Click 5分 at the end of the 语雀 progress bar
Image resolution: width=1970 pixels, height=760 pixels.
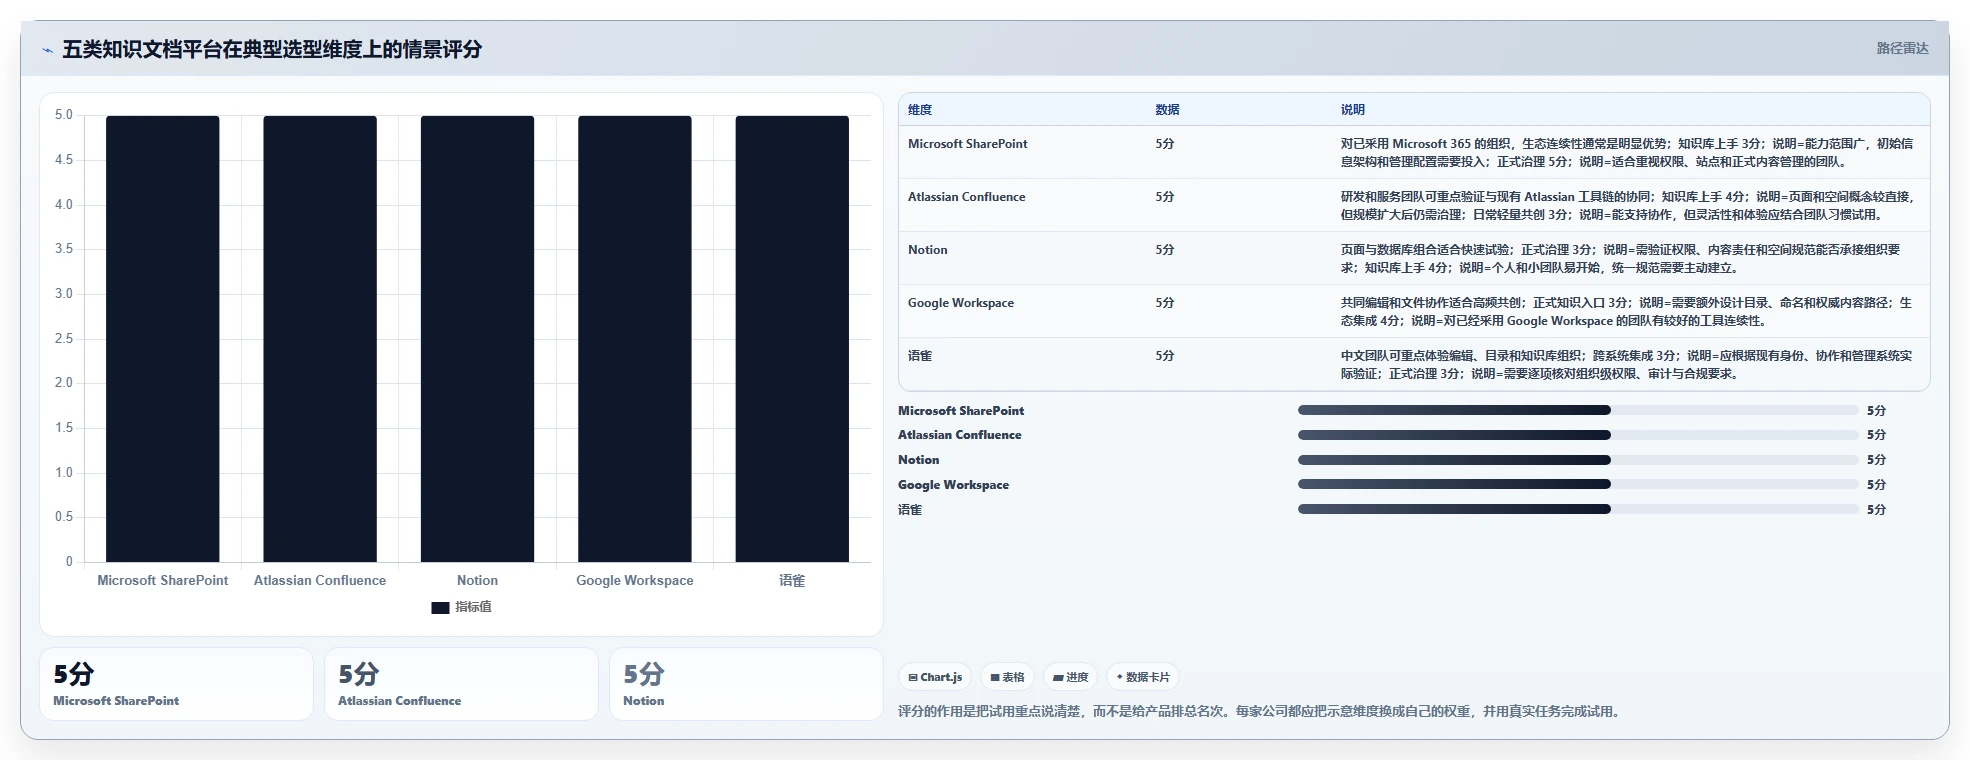tap(1876, 510)
